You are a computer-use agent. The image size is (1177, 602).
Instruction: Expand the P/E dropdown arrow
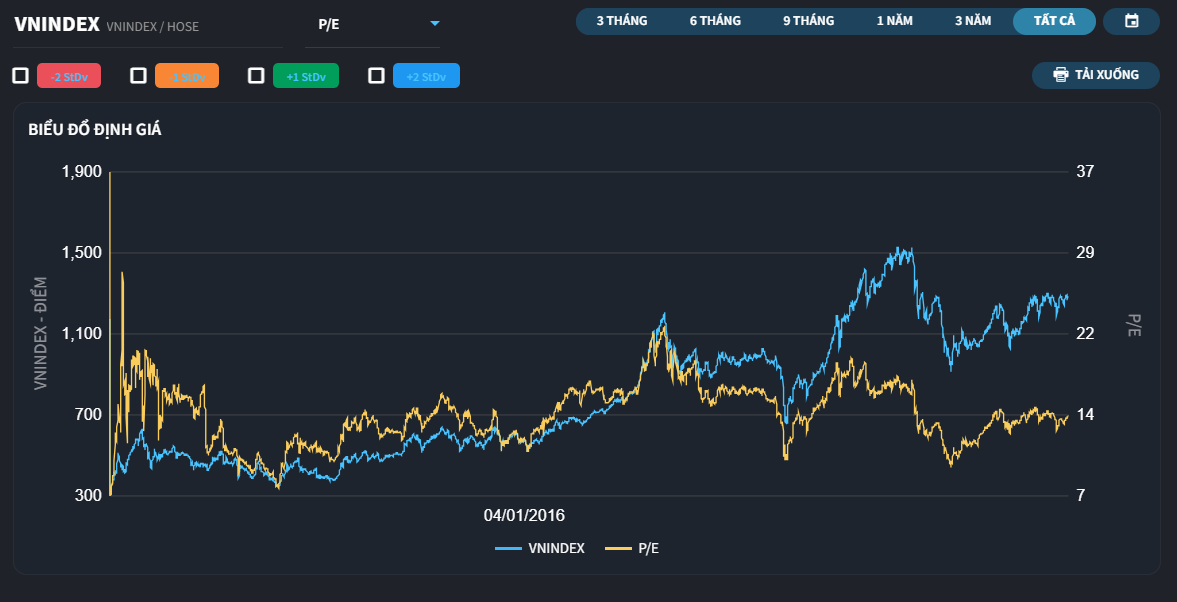pyautogui.click(x=434, y=23)
